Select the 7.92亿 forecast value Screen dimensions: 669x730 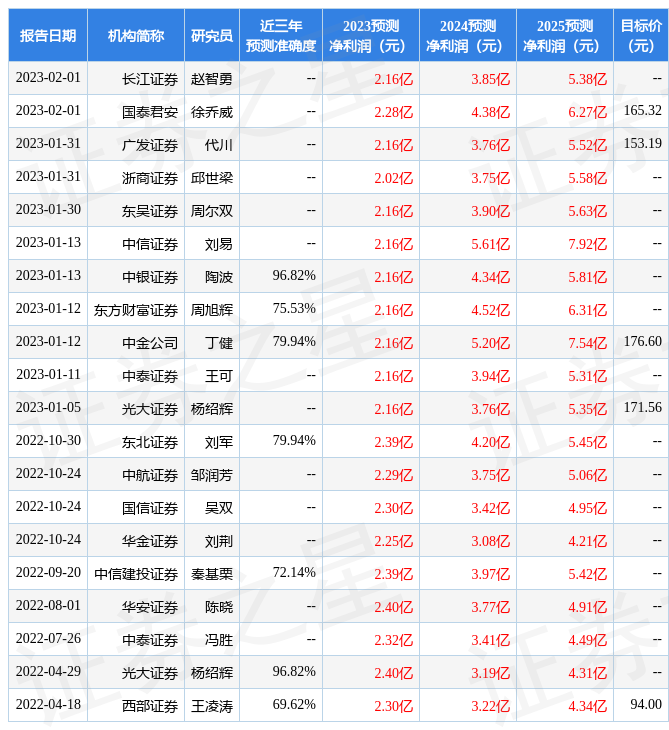pyautogui.click(x=588, y=244)
